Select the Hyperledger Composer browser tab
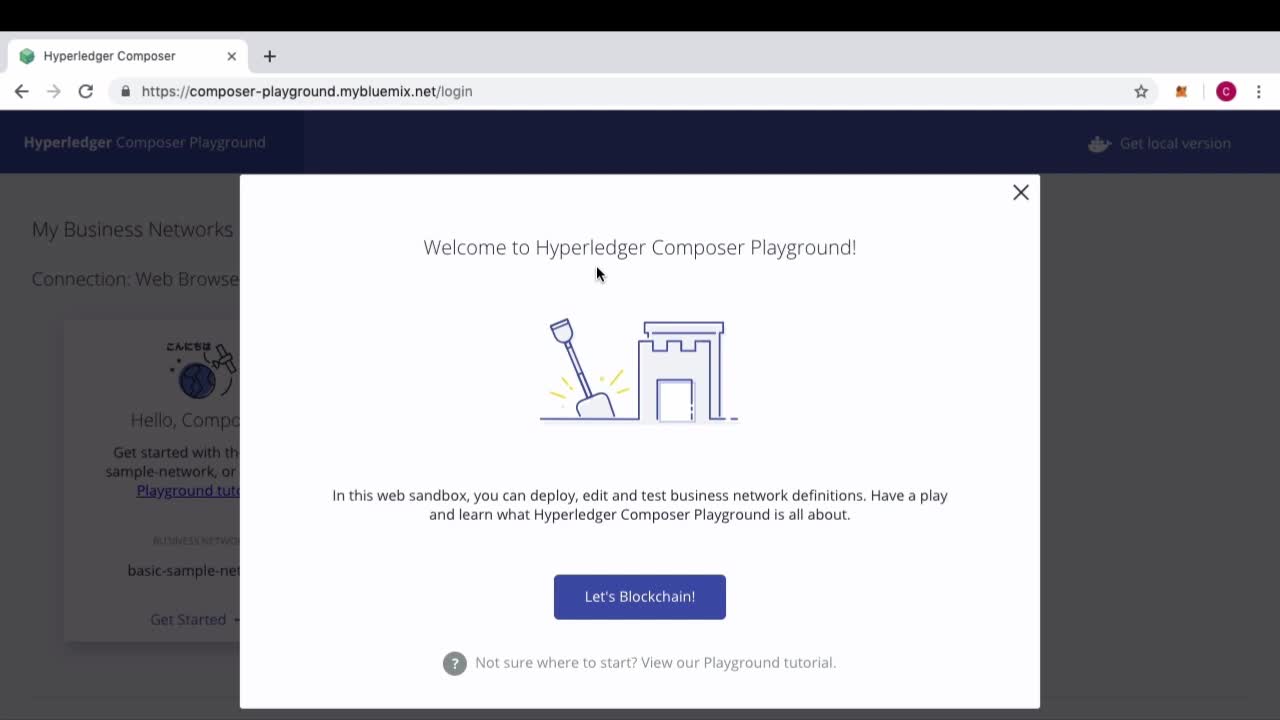Viewport: 1280px width, 720px height. [x=128, y=56]
